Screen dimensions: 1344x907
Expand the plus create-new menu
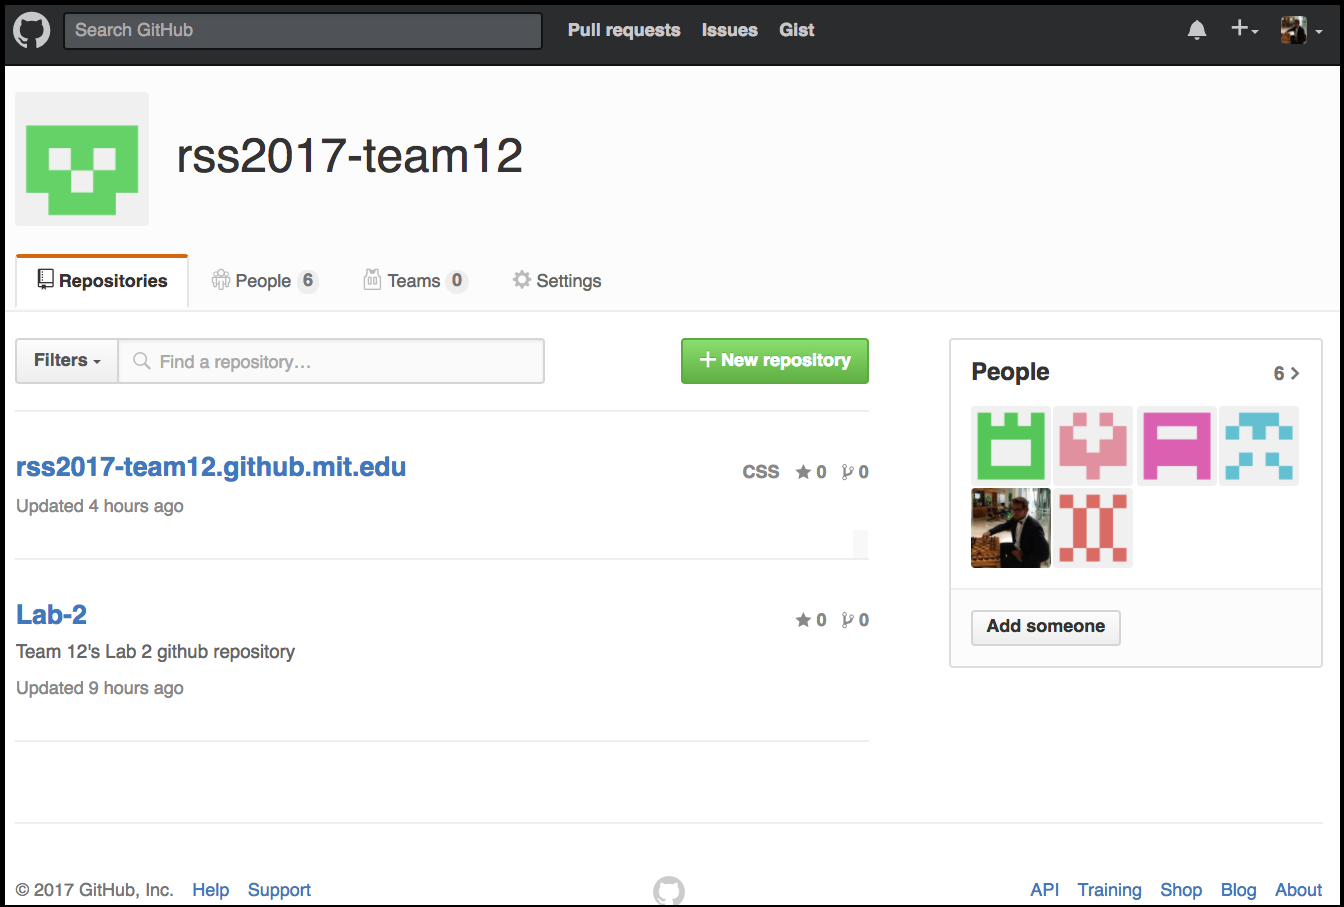1244,29
